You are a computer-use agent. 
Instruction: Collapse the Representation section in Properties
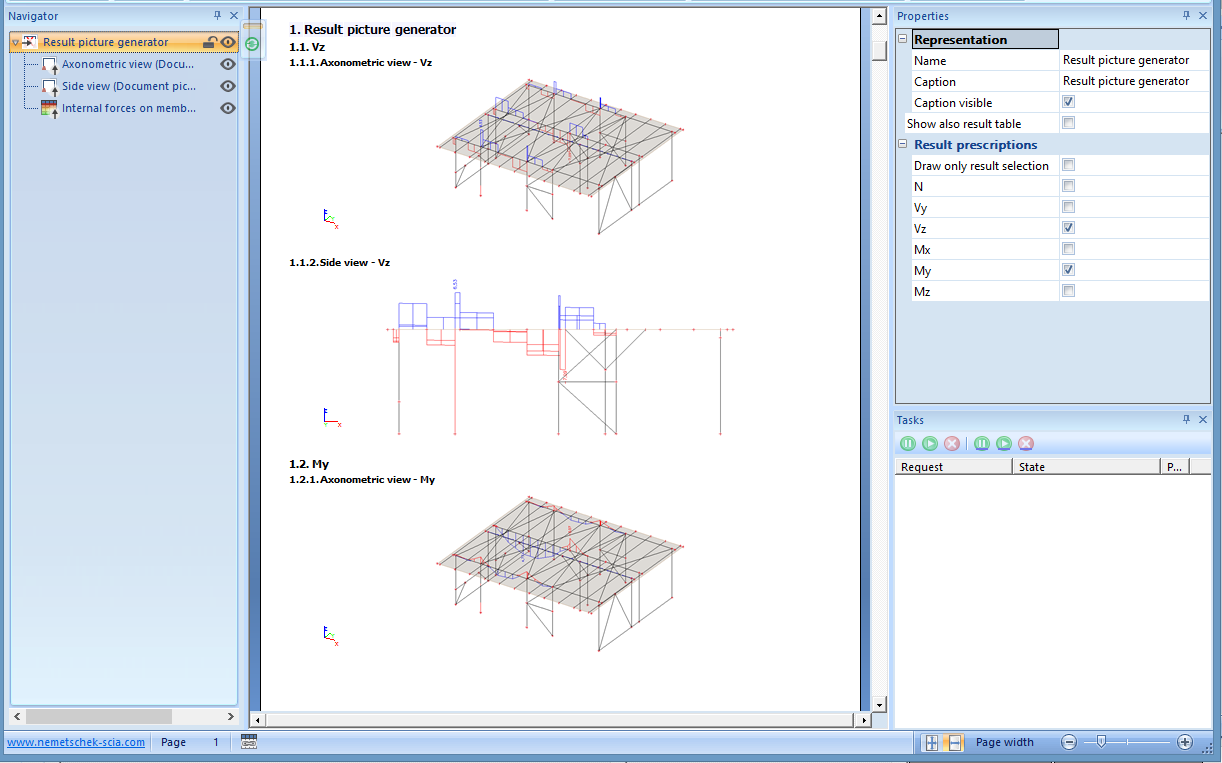coord(903,40)
